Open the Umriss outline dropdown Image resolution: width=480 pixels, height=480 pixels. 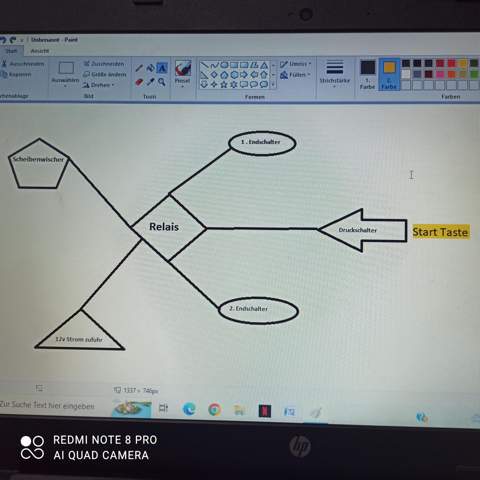pos(295,64)
